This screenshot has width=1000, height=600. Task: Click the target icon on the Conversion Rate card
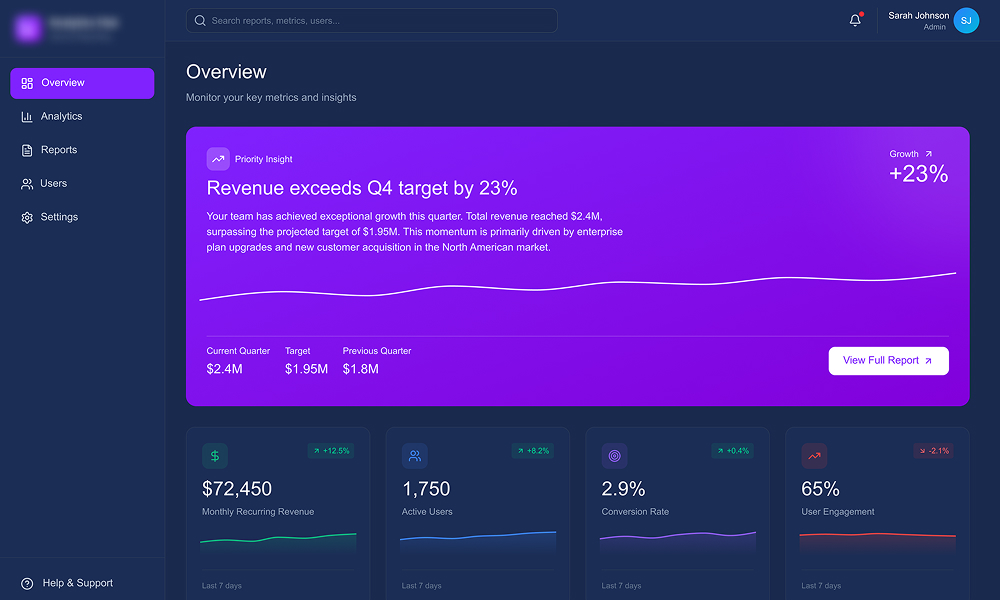tap(614, 455)
